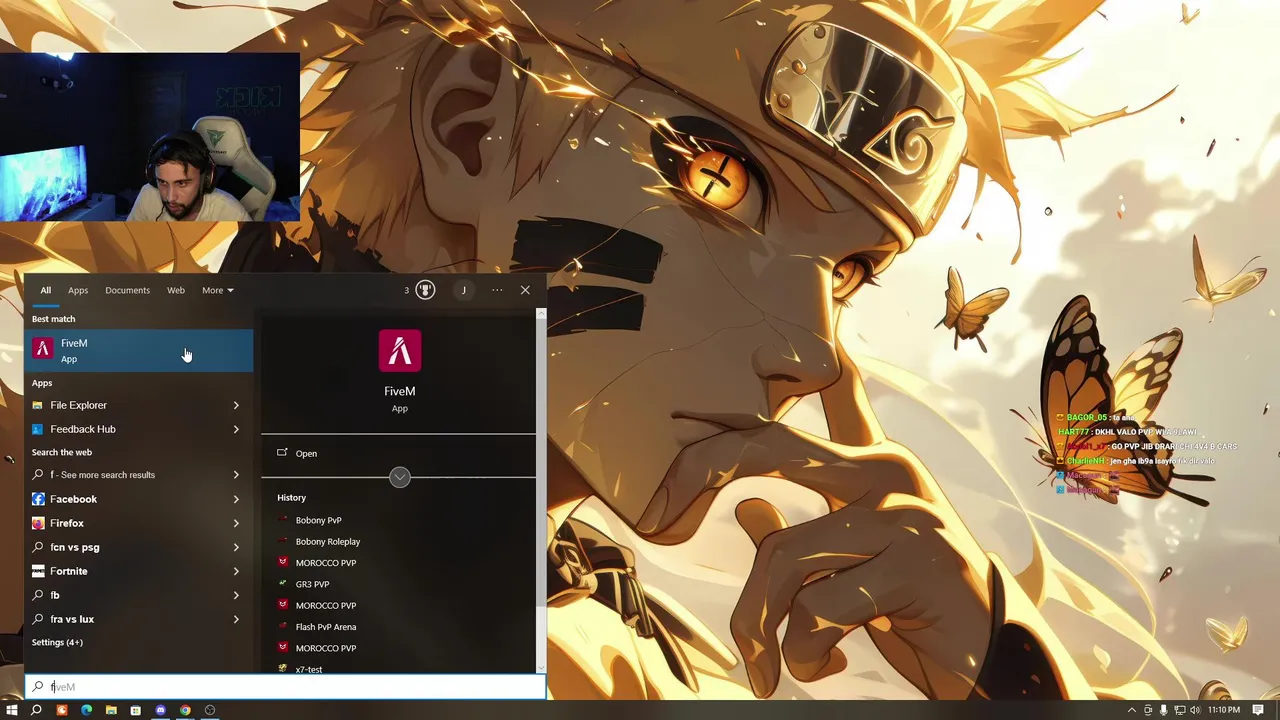Open the volume speaker tray icon
Screen dimensions: 1280x720
(x=1194, y=710)
